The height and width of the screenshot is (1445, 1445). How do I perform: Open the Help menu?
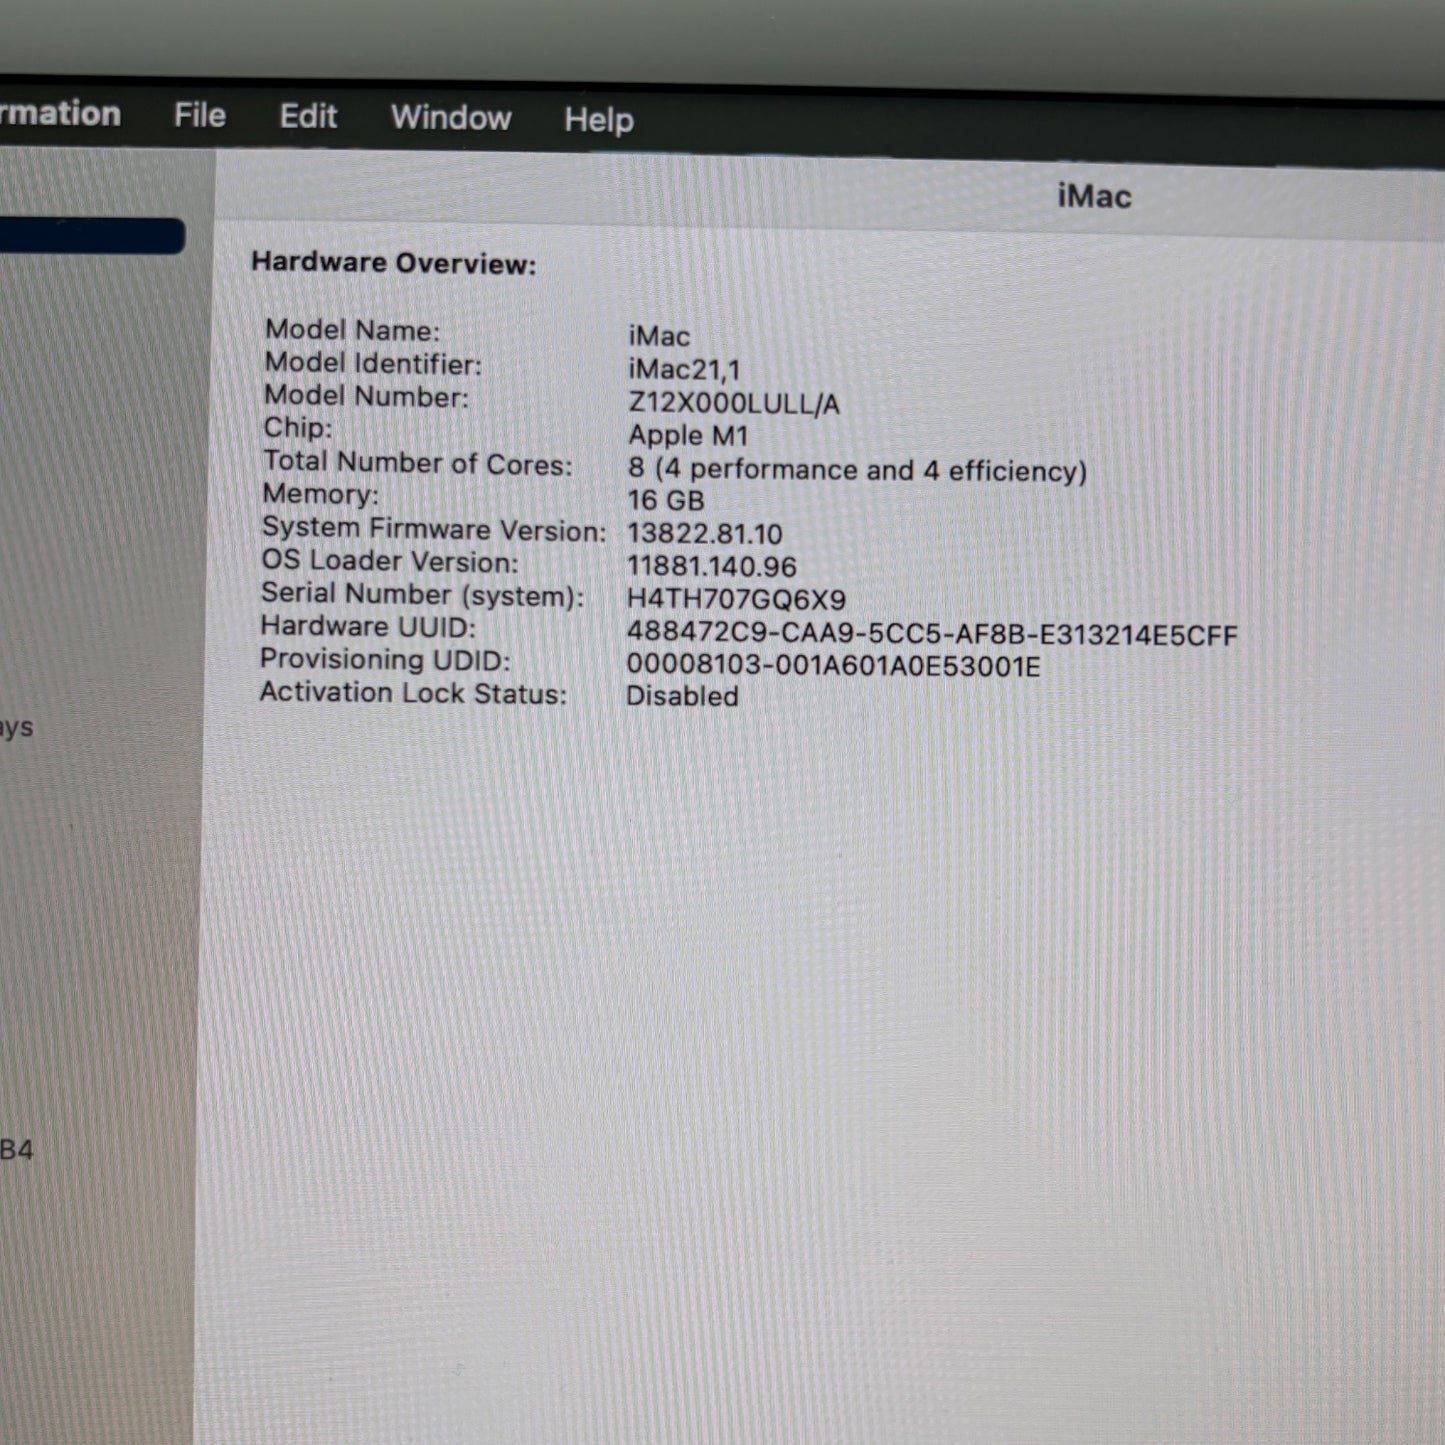point(598,120)
